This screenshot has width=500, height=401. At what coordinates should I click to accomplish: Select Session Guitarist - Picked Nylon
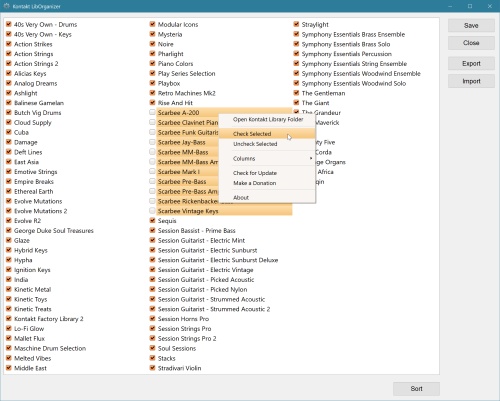click(x=203, y=290)
